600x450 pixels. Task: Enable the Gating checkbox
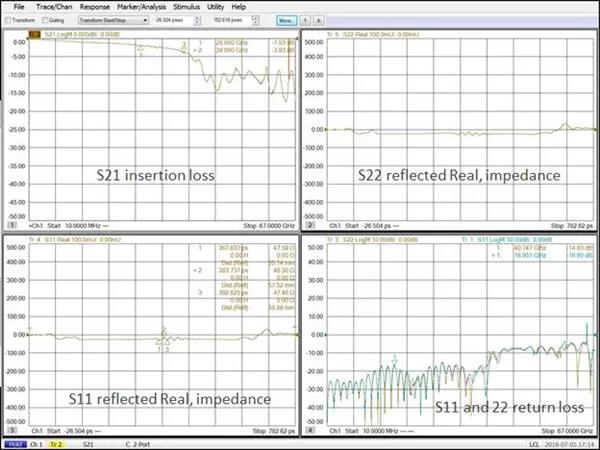[44, 19]
